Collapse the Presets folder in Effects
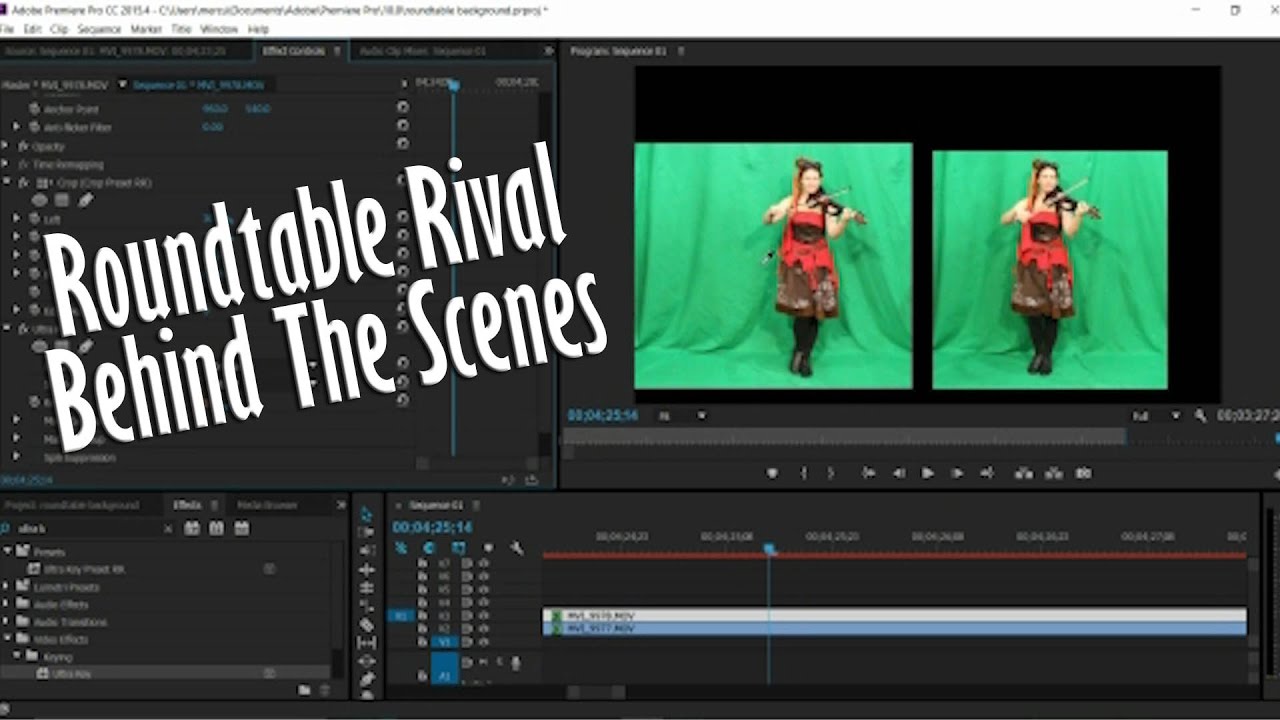 point(7,551)
